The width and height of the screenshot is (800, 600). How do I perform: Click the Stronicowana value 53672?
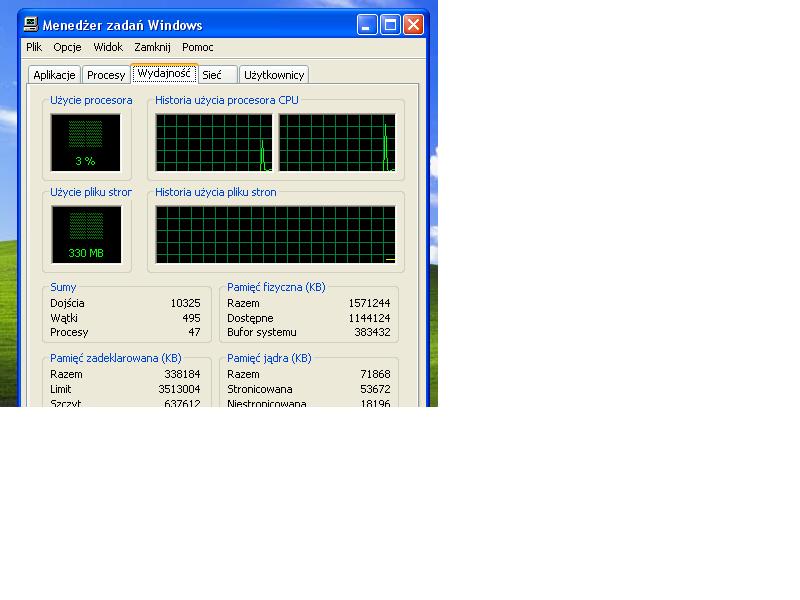click(376, 389)
